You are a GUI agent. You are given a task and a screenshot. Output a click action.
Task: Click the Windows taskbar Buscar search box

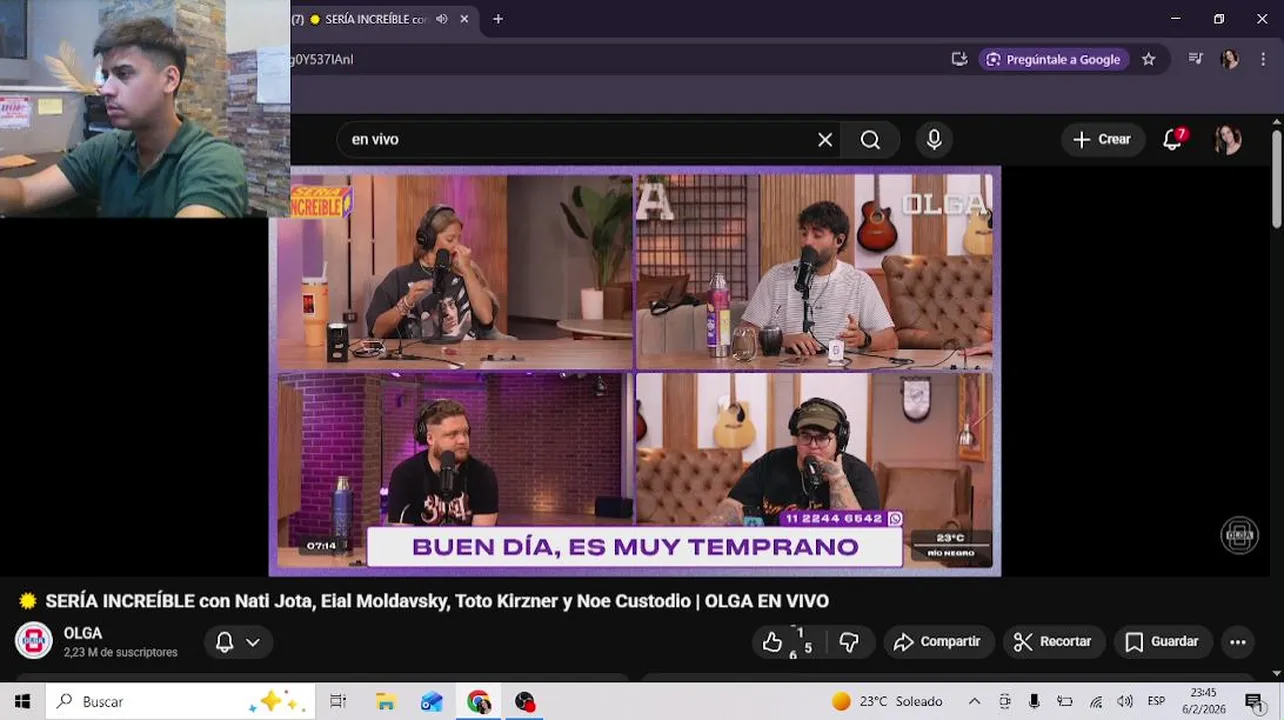pos(180,701)
